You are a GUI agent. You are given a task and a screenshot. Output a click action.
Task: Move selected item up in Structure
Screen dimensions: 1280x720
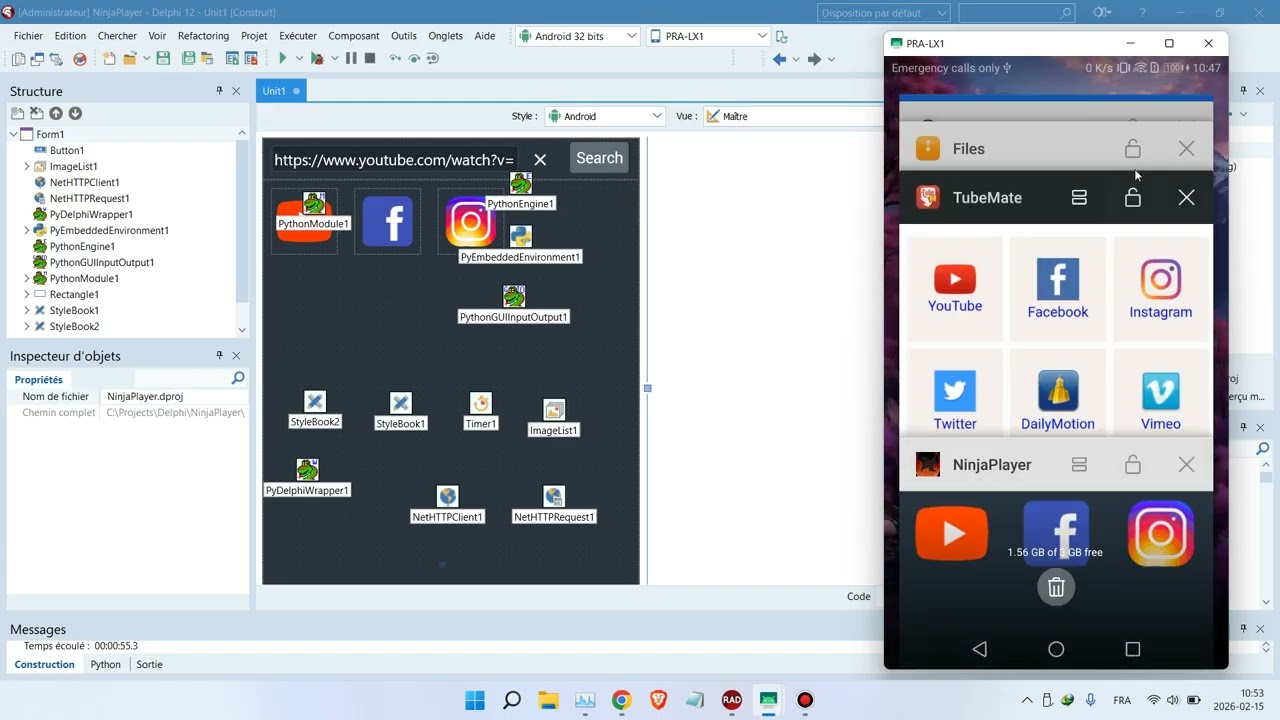coord(56,114)
